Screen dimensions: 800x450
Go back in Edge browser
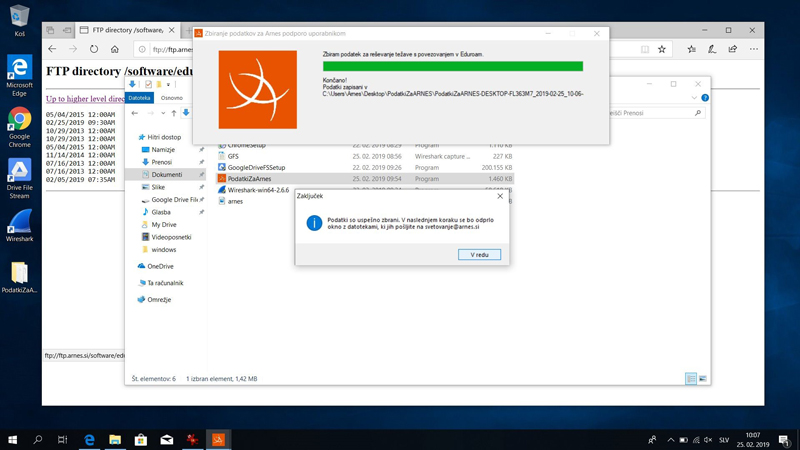tap(52, 49)
